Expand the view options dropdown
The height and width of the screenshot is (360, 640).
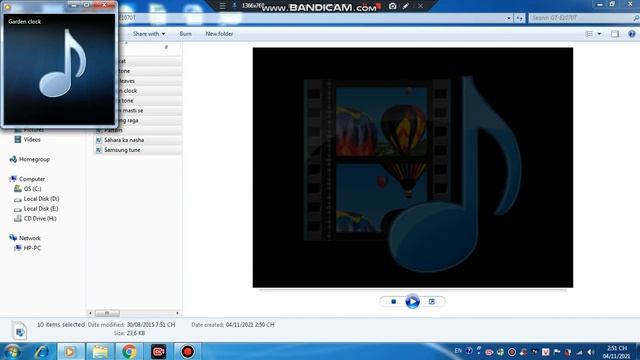point(599,34)
